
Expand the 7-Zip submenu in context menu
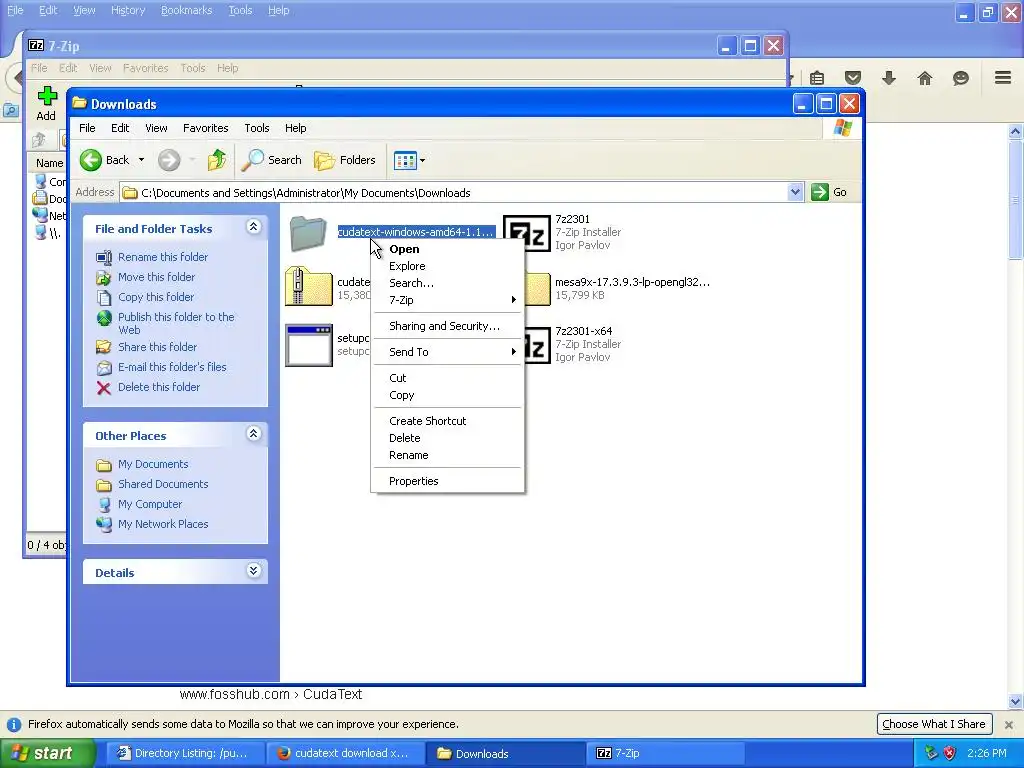pyautogui.click(x=447, y=300)
